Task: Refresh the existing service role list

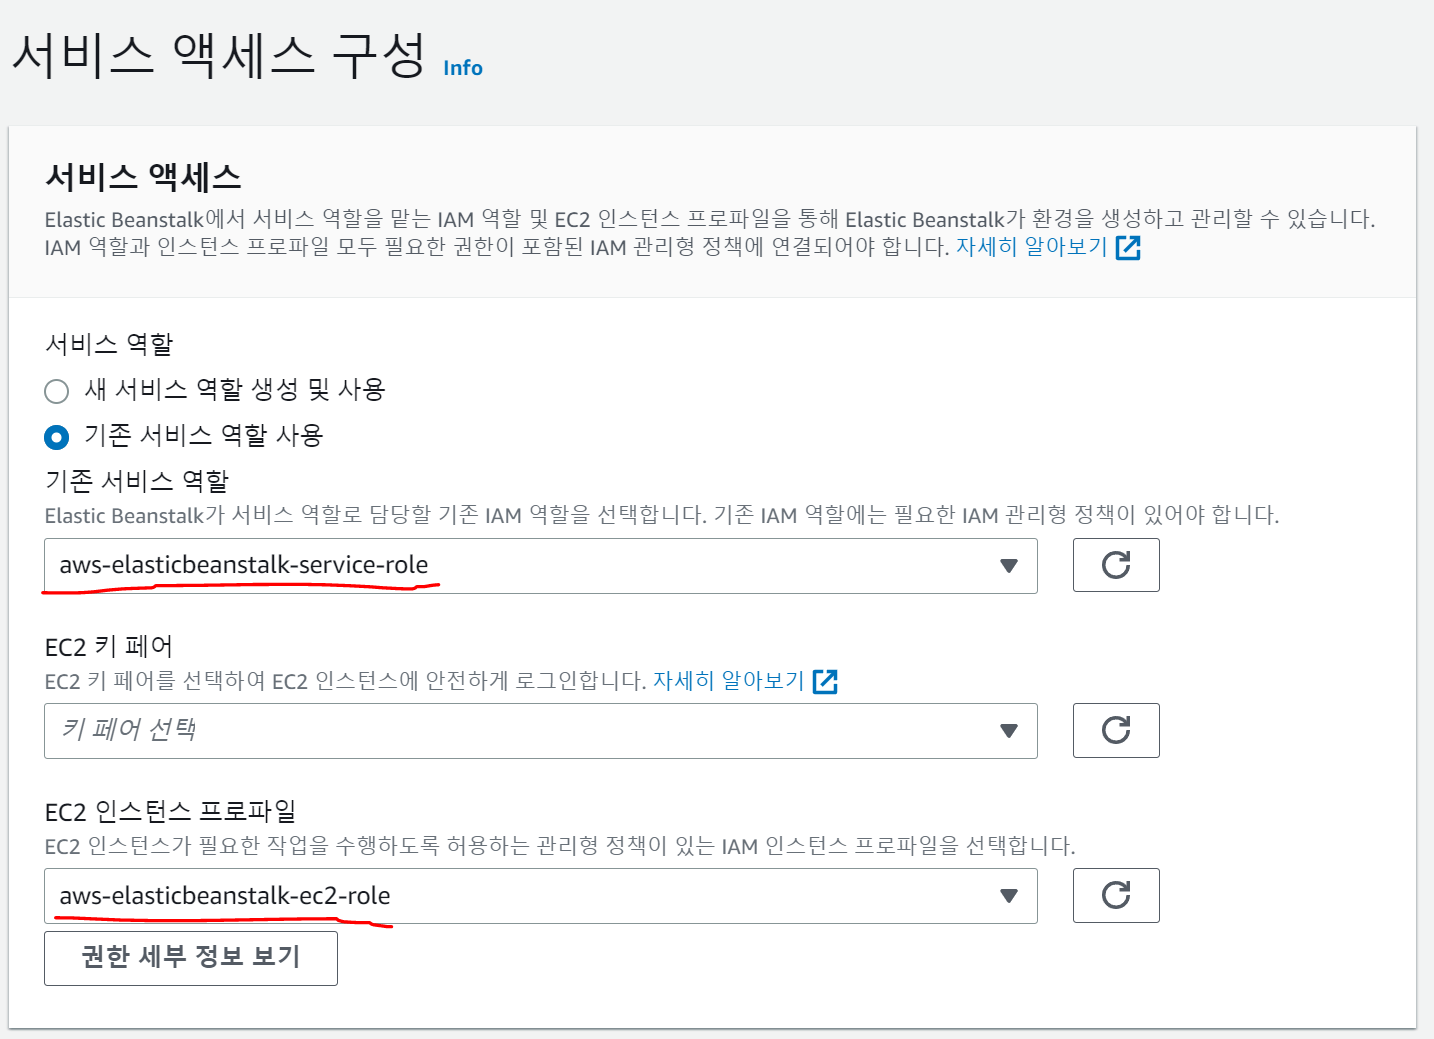Action: coord(1115,565)
